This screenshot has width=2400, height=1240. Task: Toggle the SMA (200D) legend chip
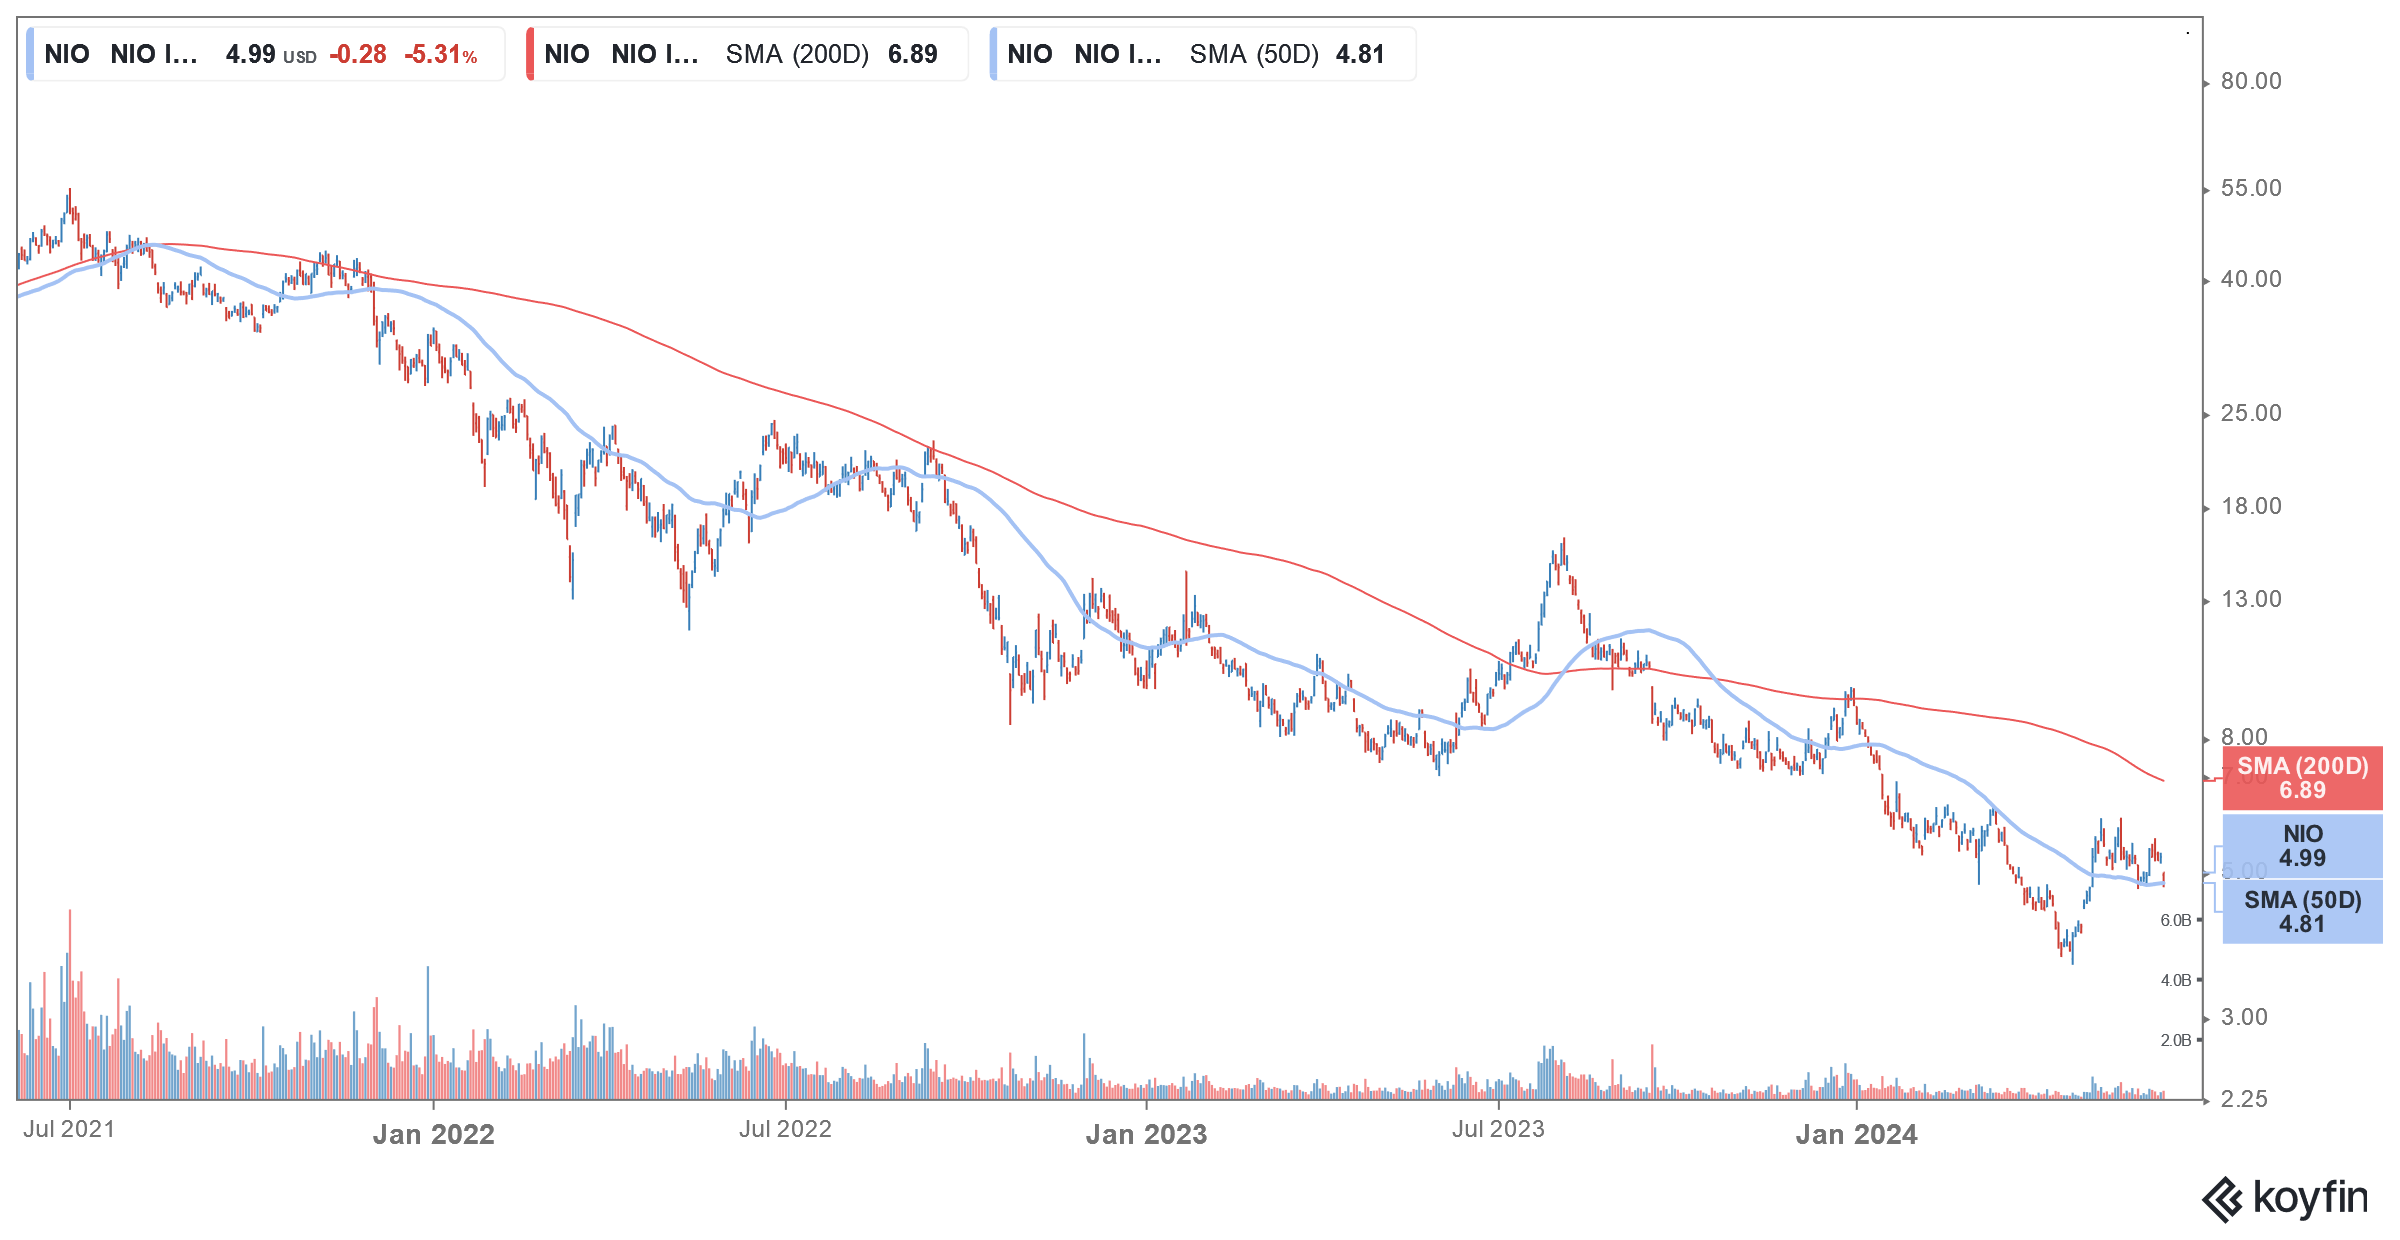click(747, 54)
